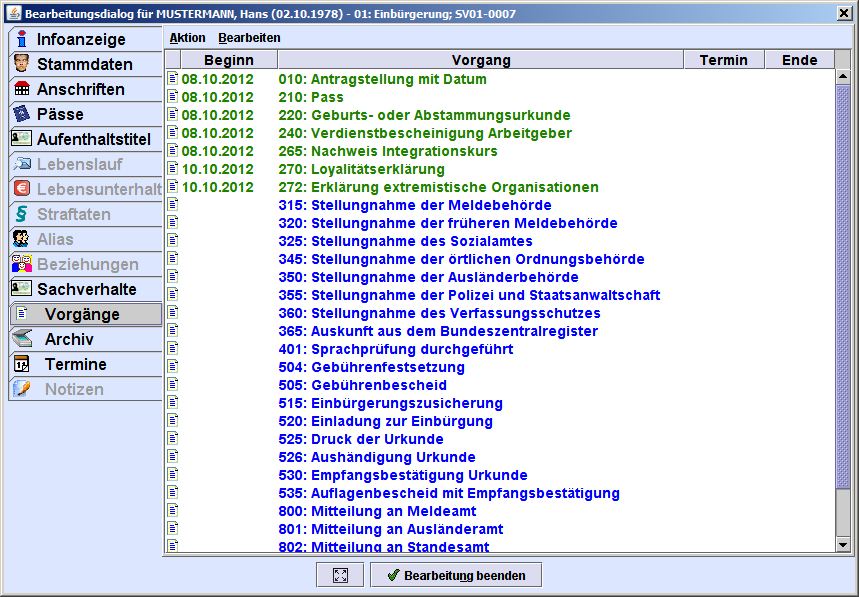Click document icon of 315: Stellungnahme der Meldebehörde
Screen dimensions: 859x597
point(173,204)
